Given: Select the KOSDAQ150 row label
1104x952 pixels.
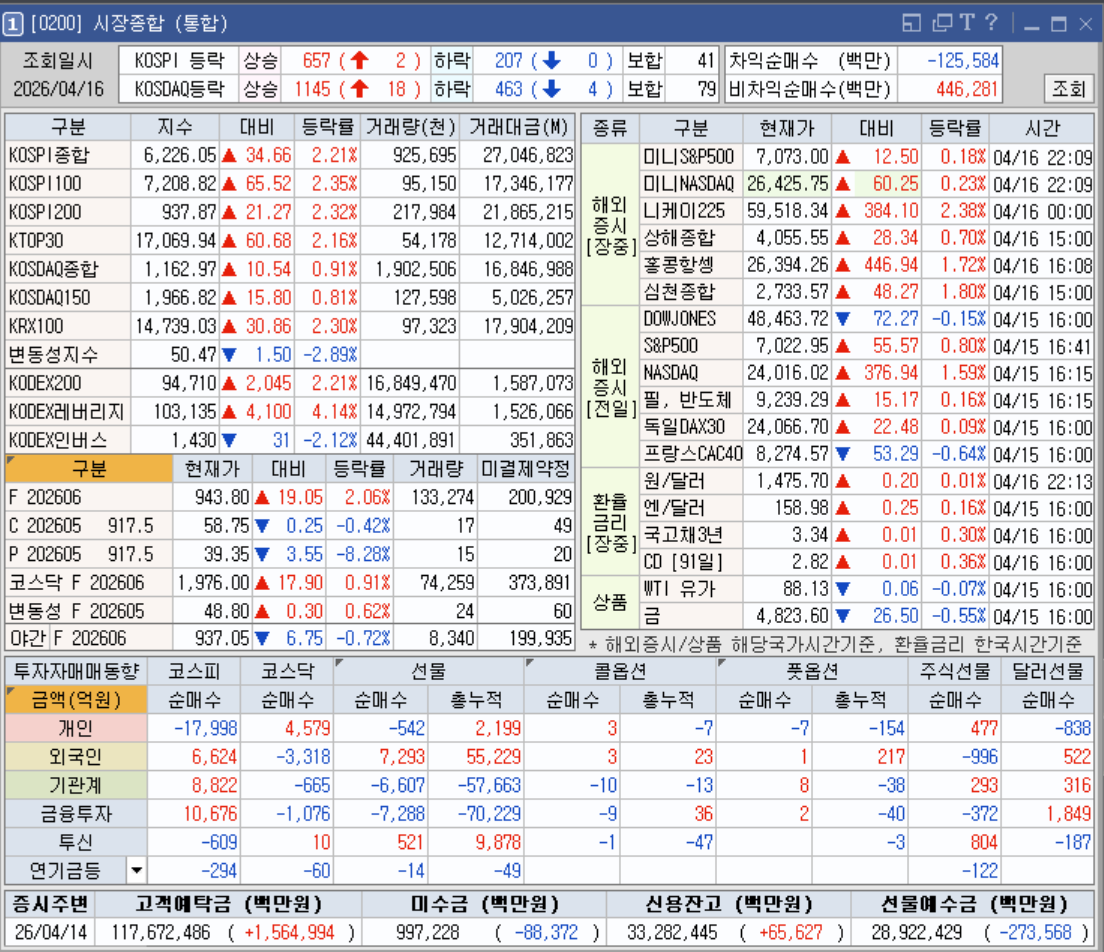Looking at the screenshot, I should pos(68,298).
